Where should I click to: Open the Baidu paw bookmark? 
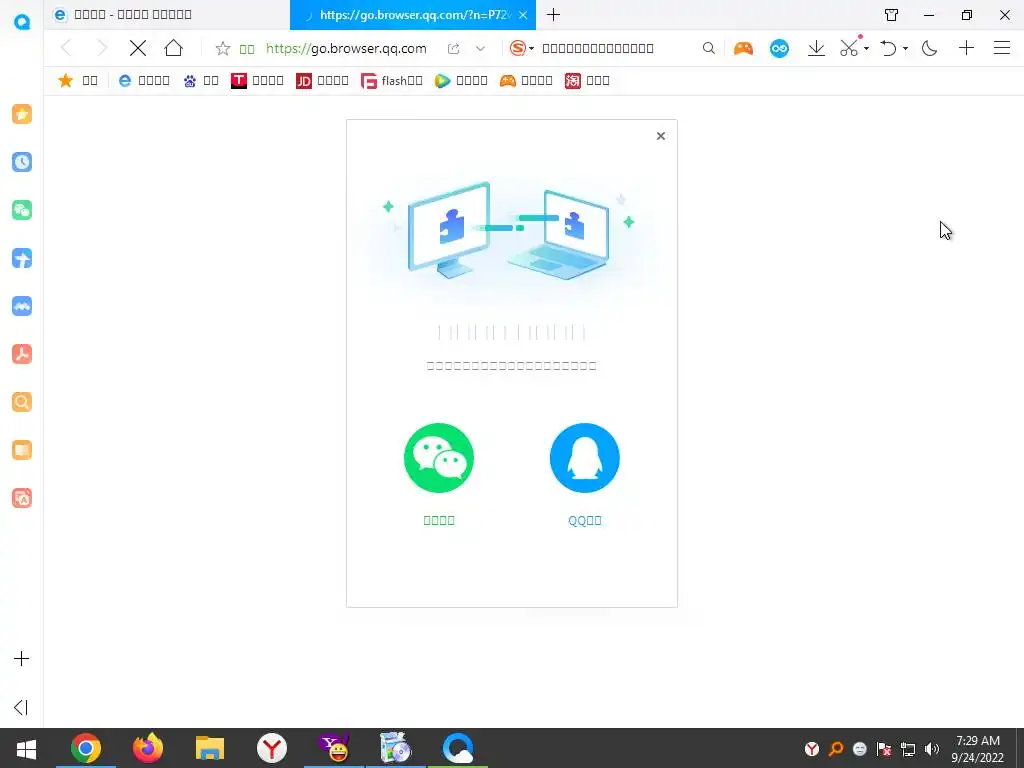(200, 80)
